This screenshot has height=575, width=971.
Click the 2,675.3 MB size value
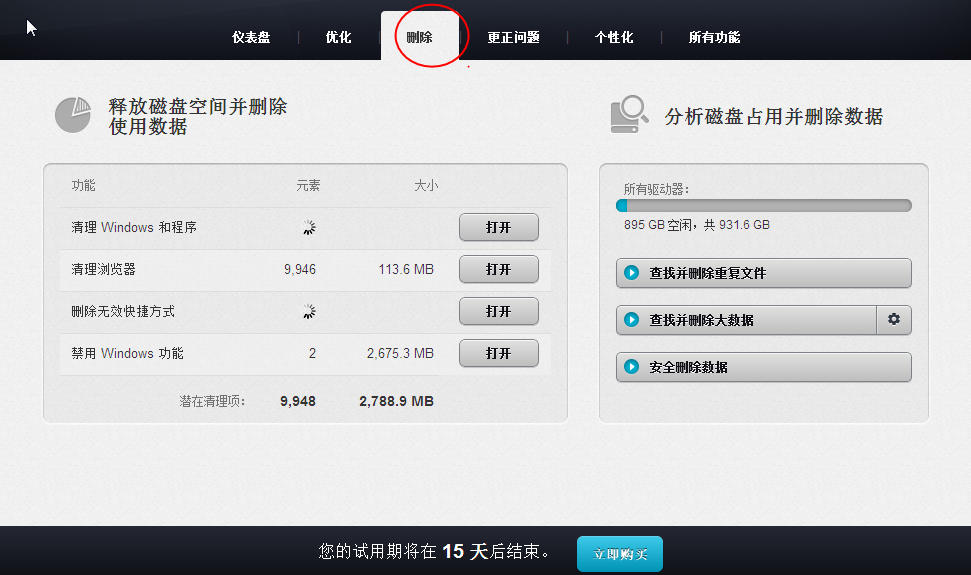pos(400,353)
